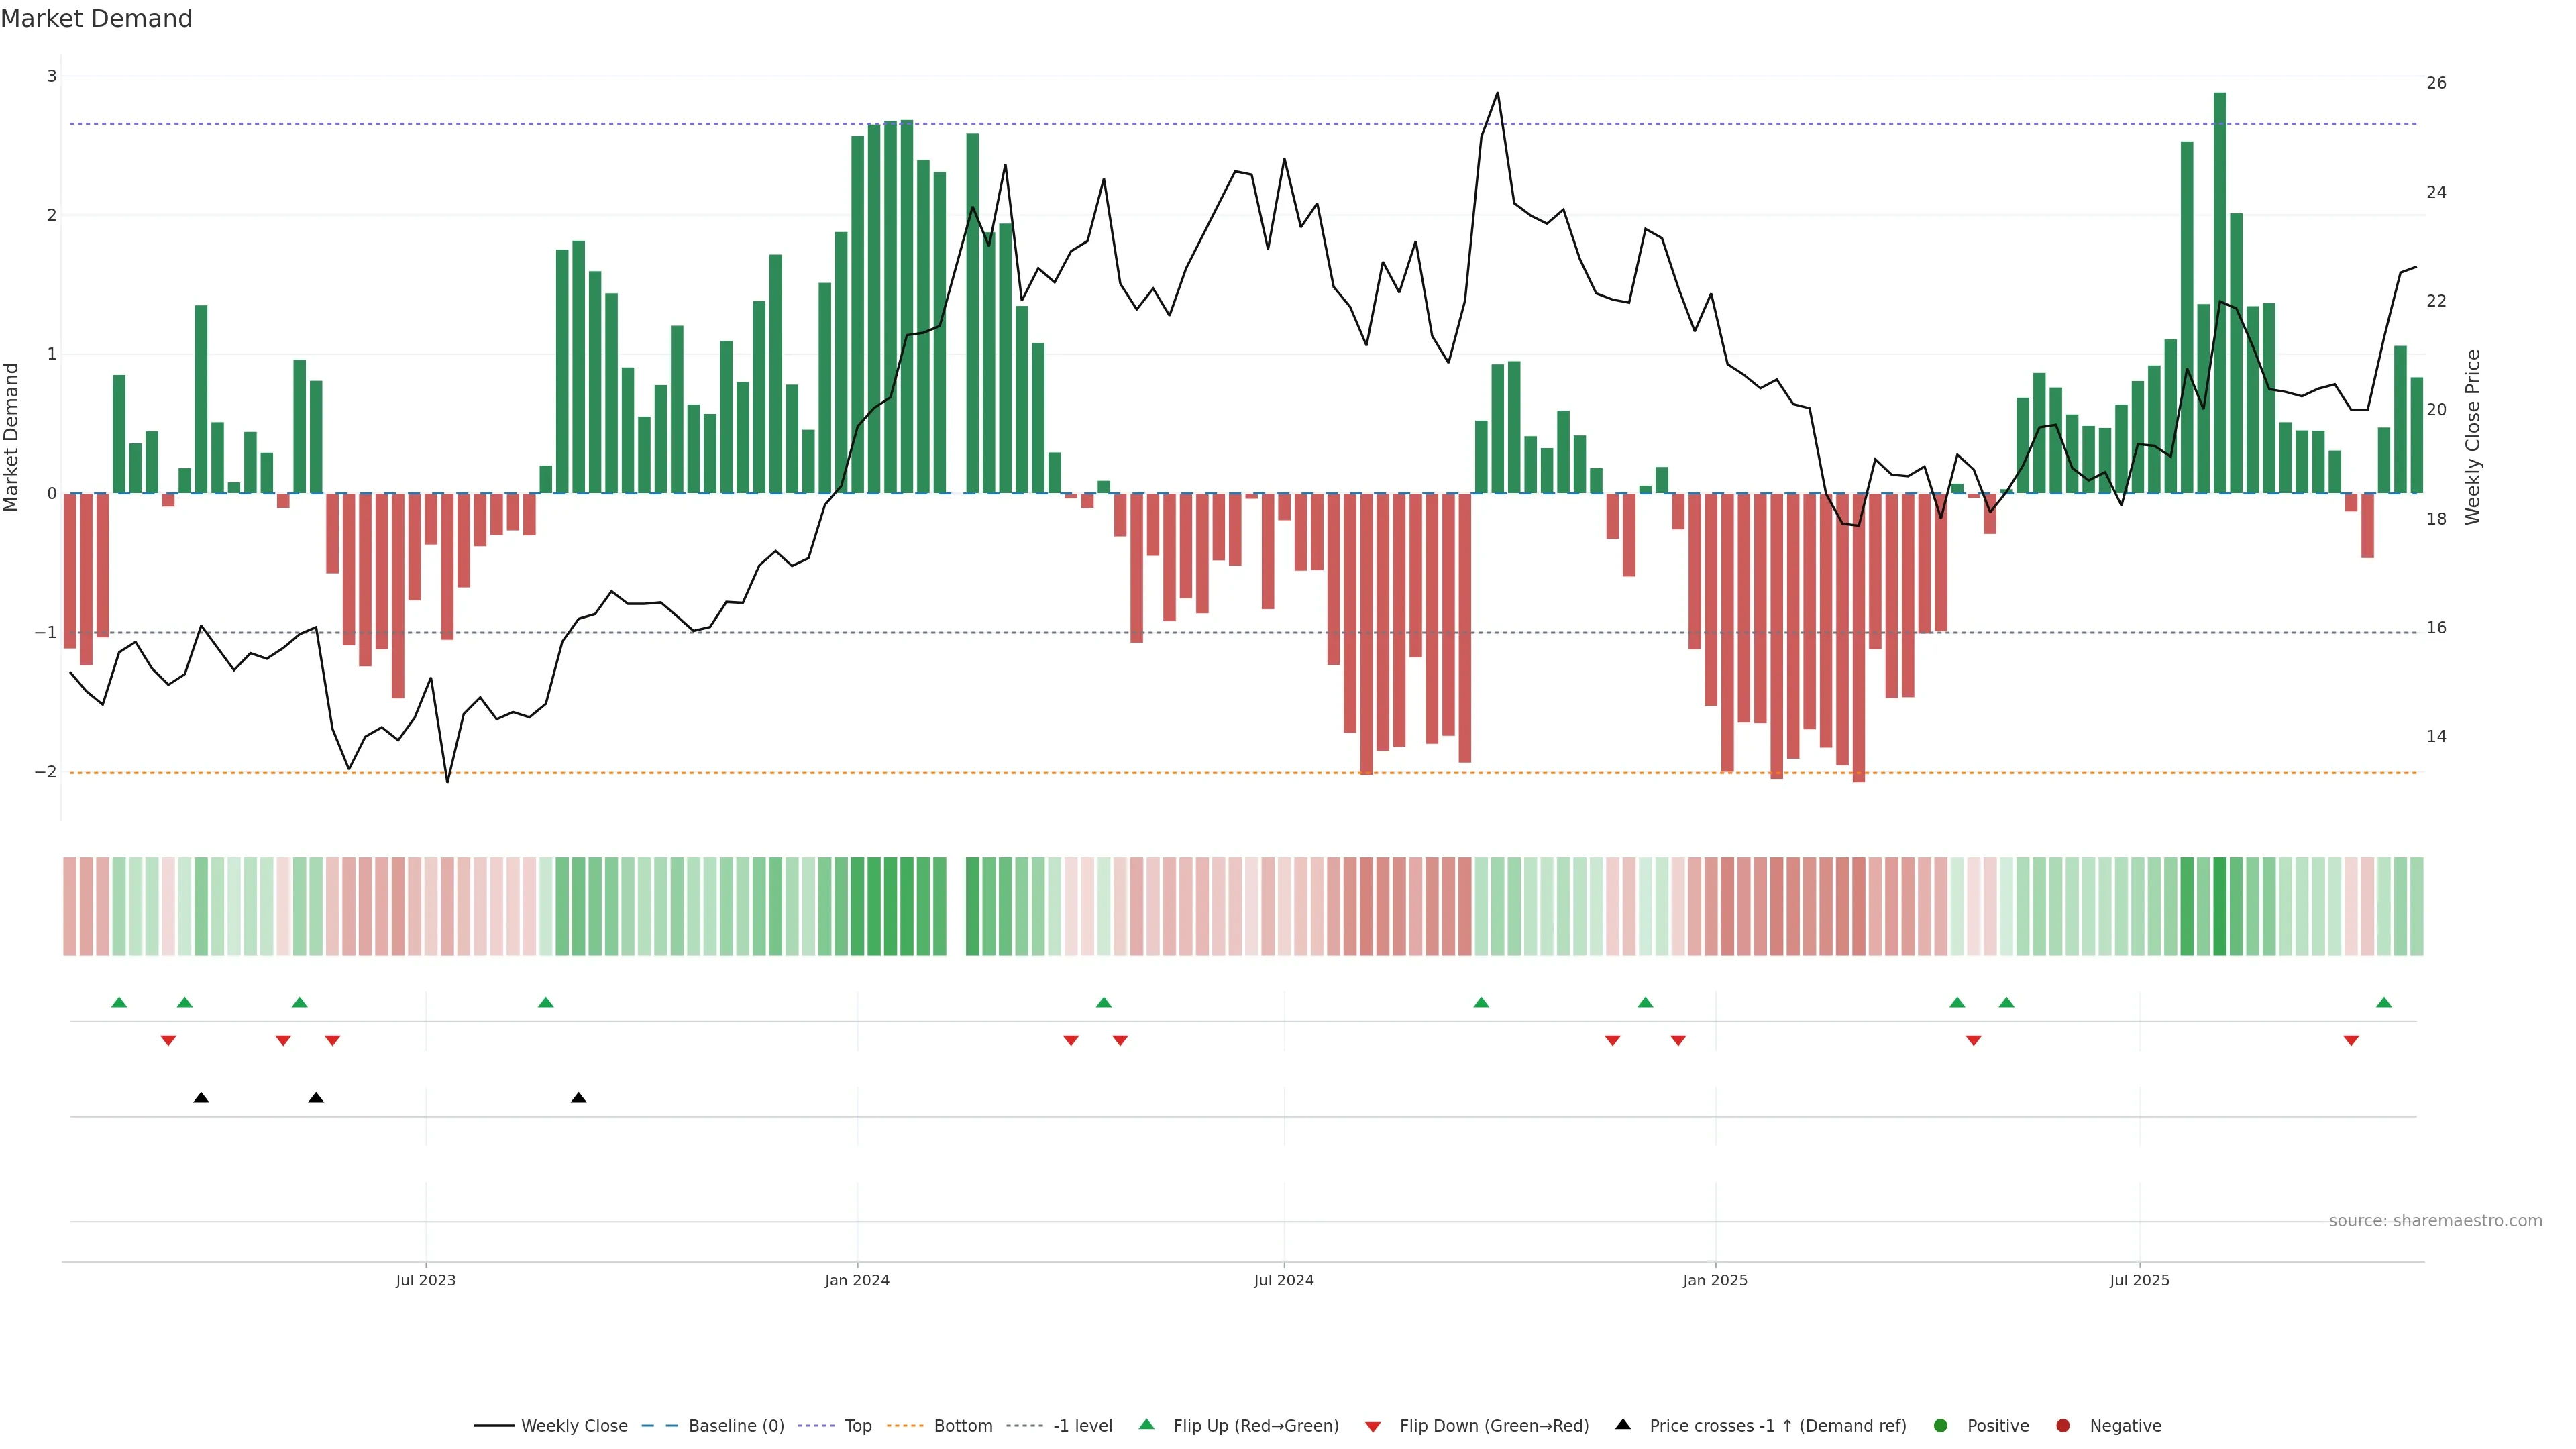Screen dimensions: 2576x1449
Task: Click the black triangle Price crosses legend icon
Action: (x=1623, y=1424)
